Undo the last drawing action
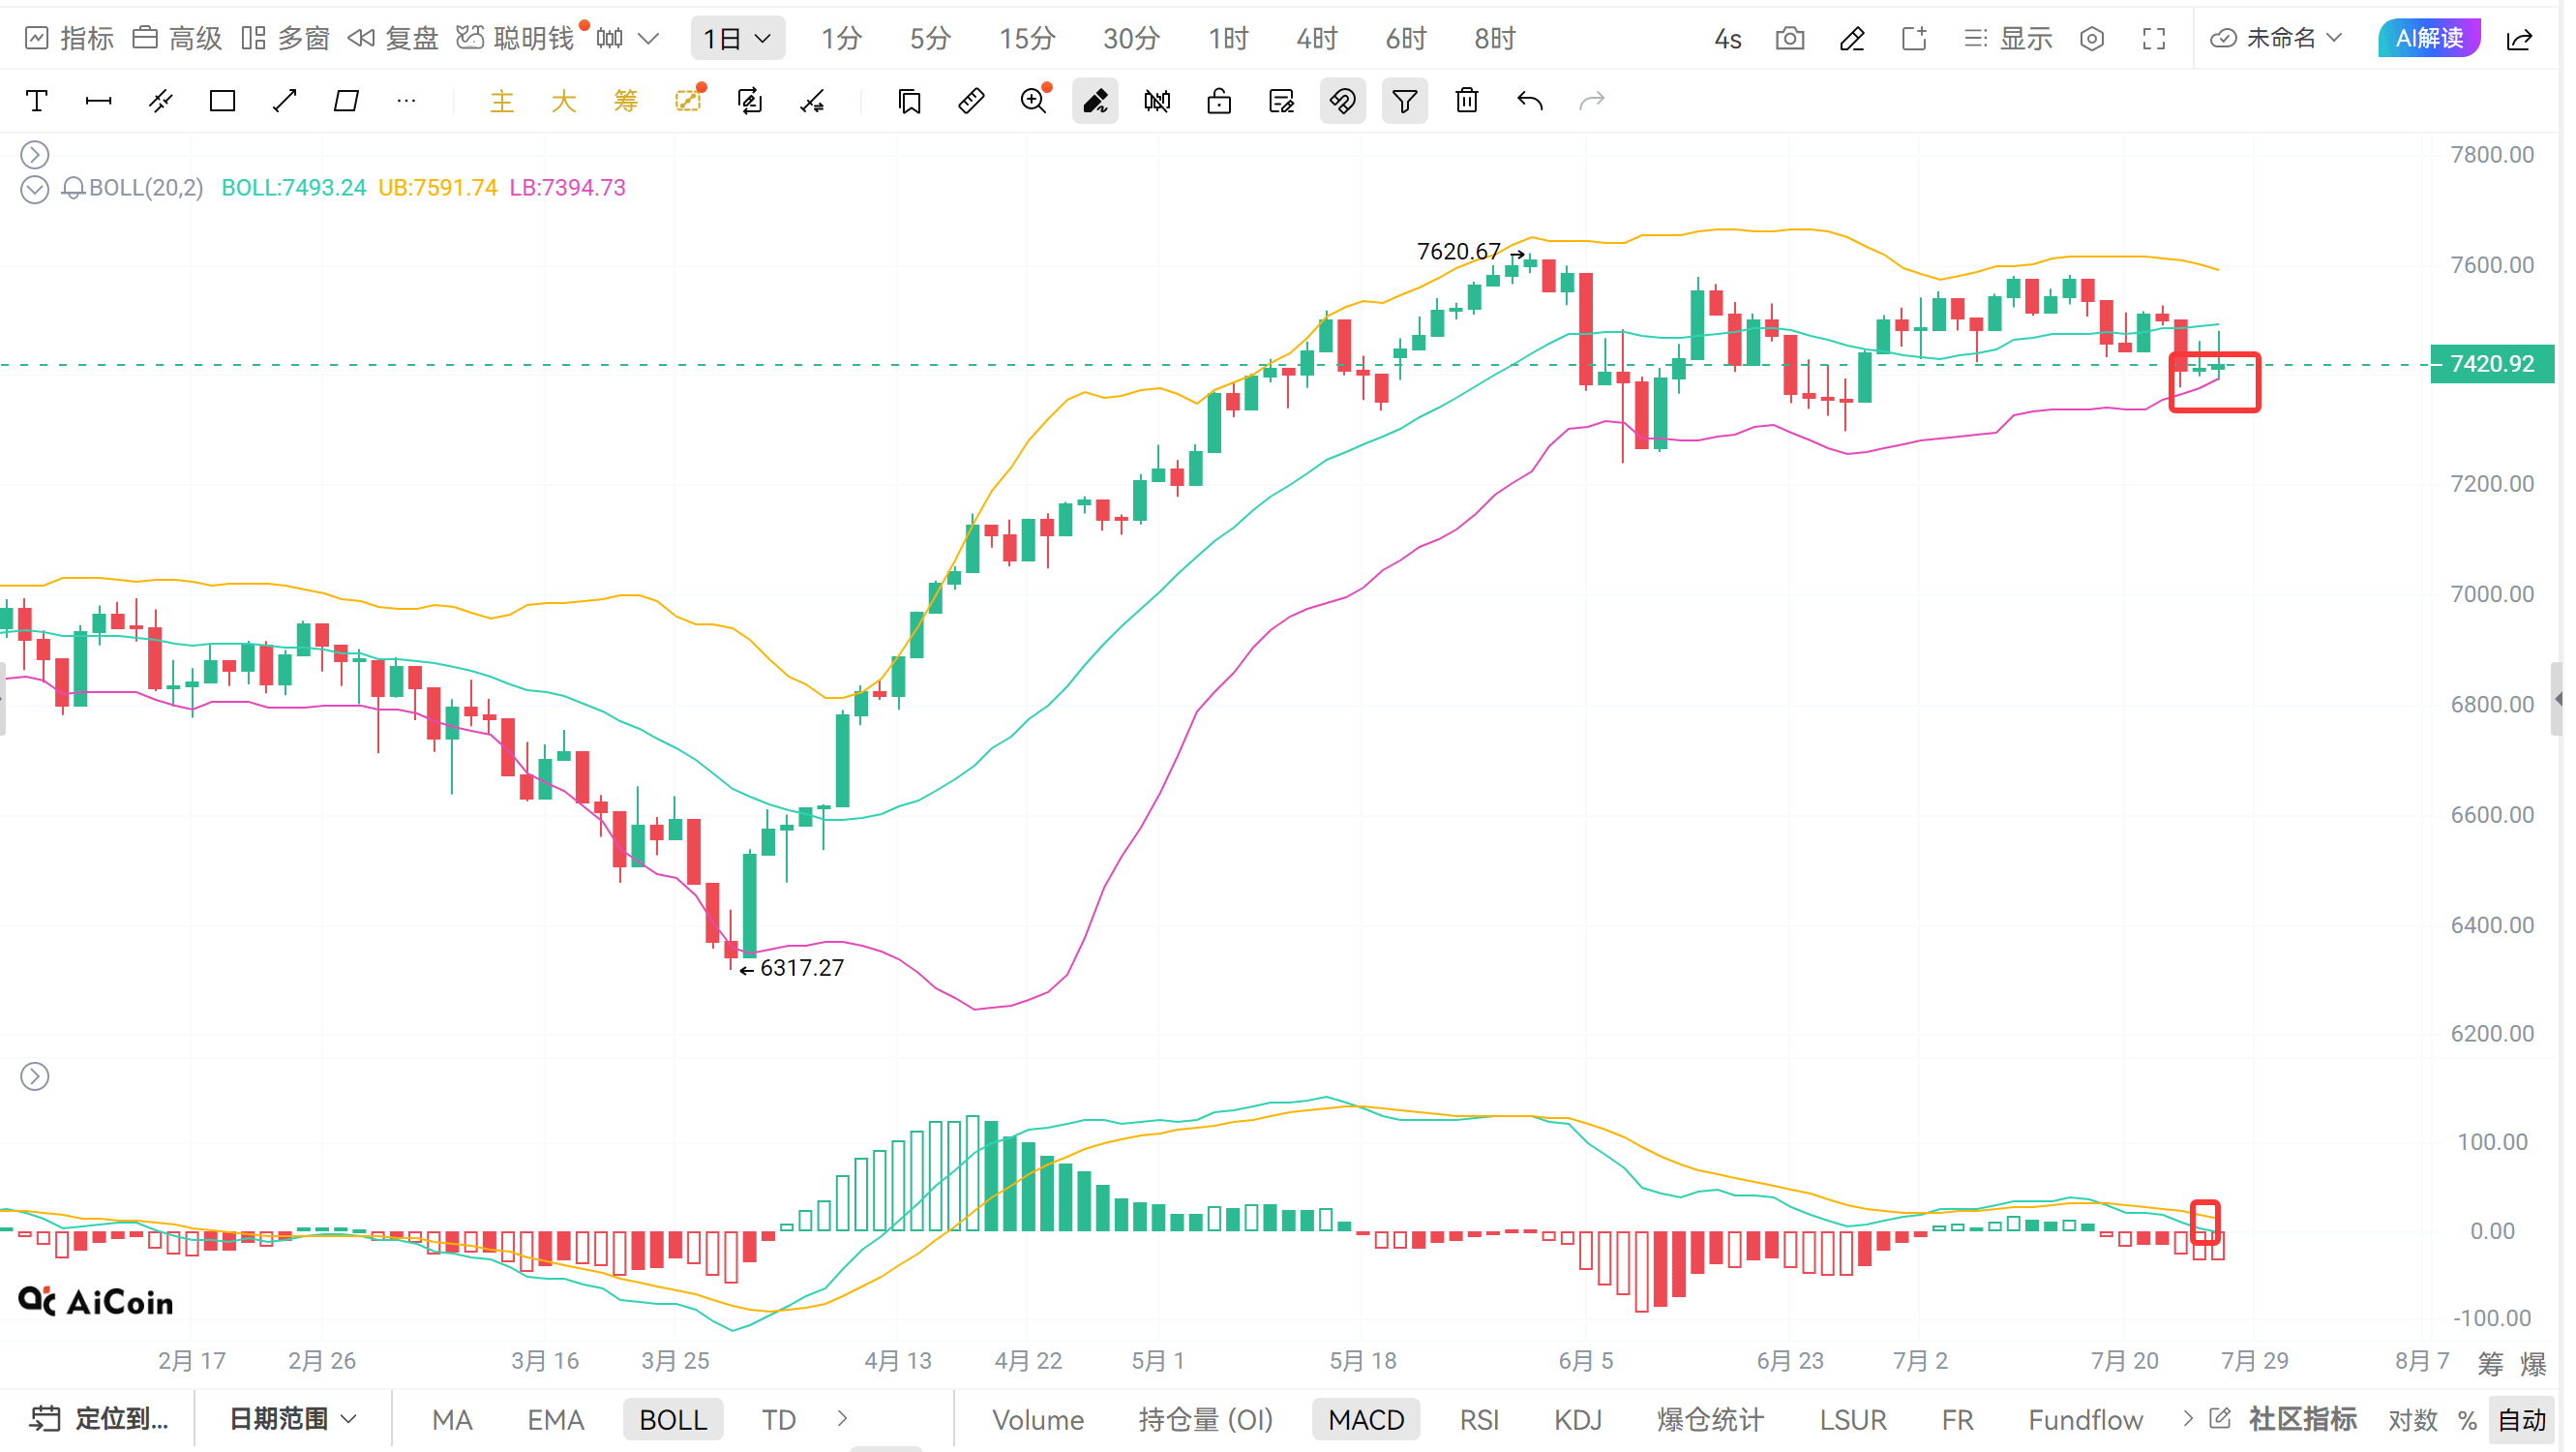2576x1452 pixels. pyautogui.click(x=1530, y=101)
